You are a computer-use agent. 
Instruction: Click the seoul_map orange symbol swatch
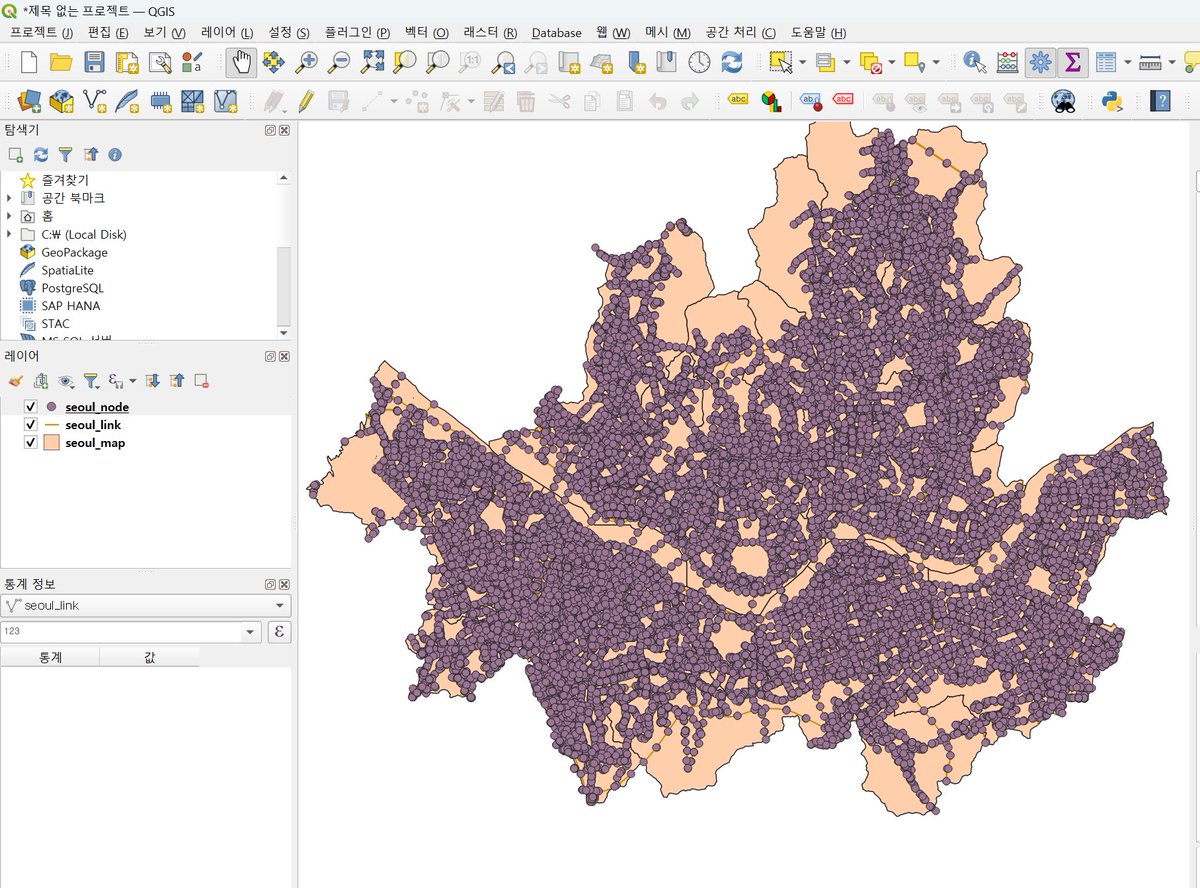point(52,443)
